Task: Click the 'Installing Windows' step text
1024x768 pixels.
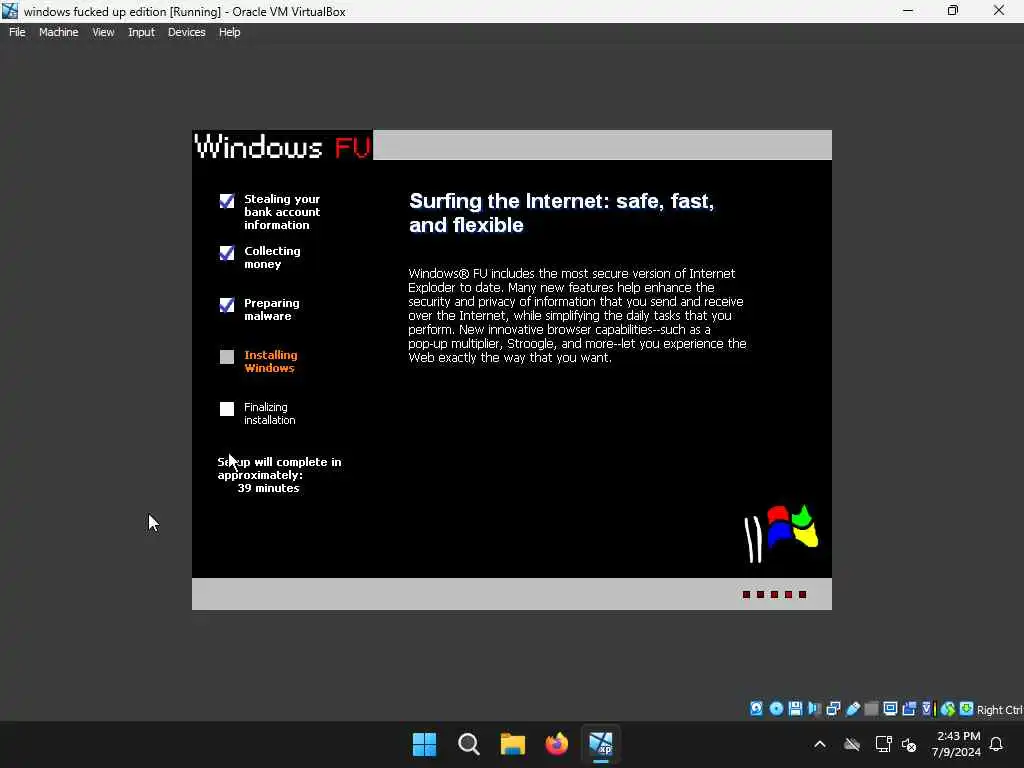Action: click(270, 361)
